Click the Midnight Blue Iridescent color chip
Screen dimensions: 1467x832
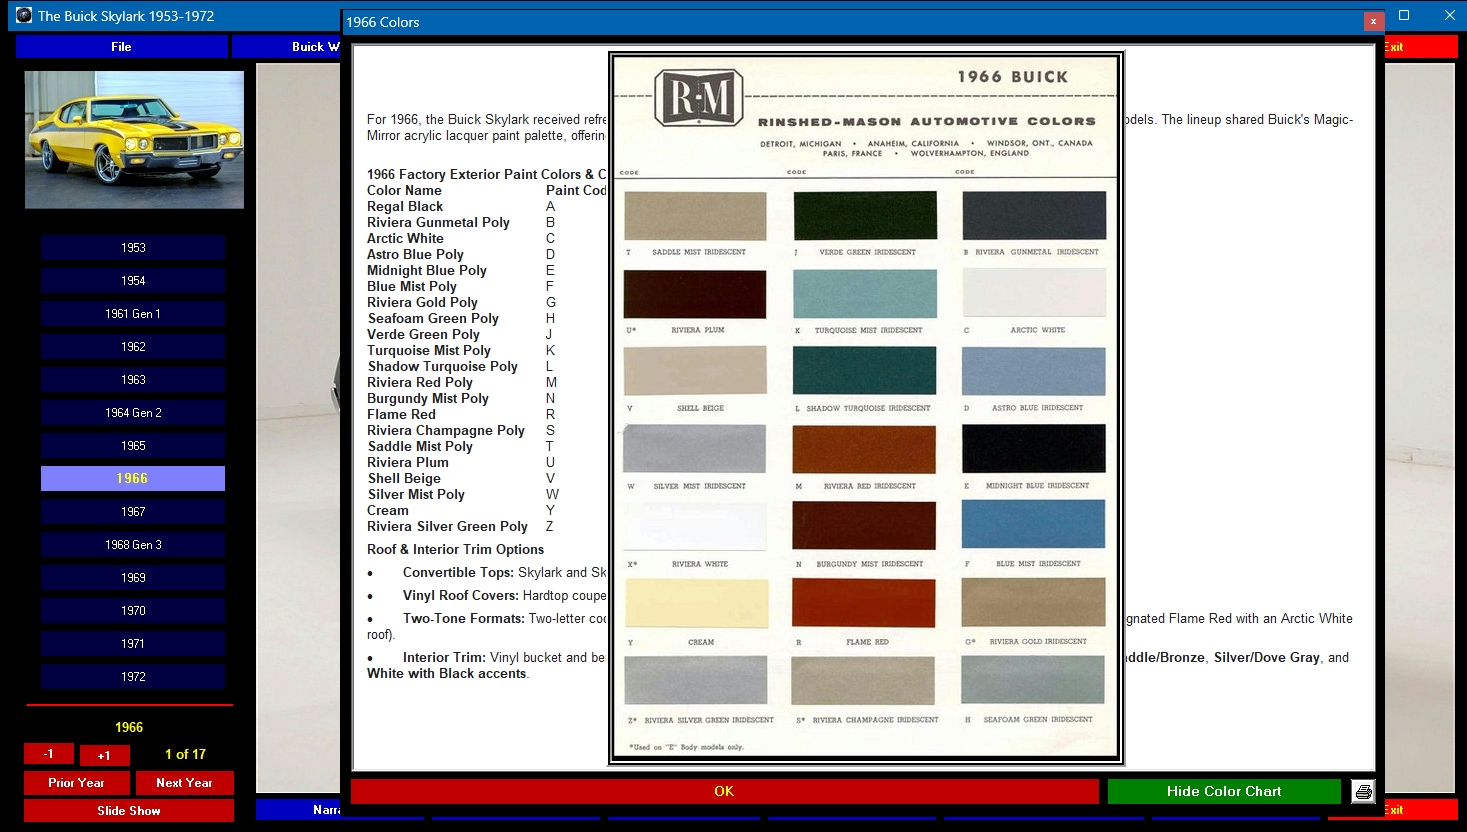(1034, 450)
